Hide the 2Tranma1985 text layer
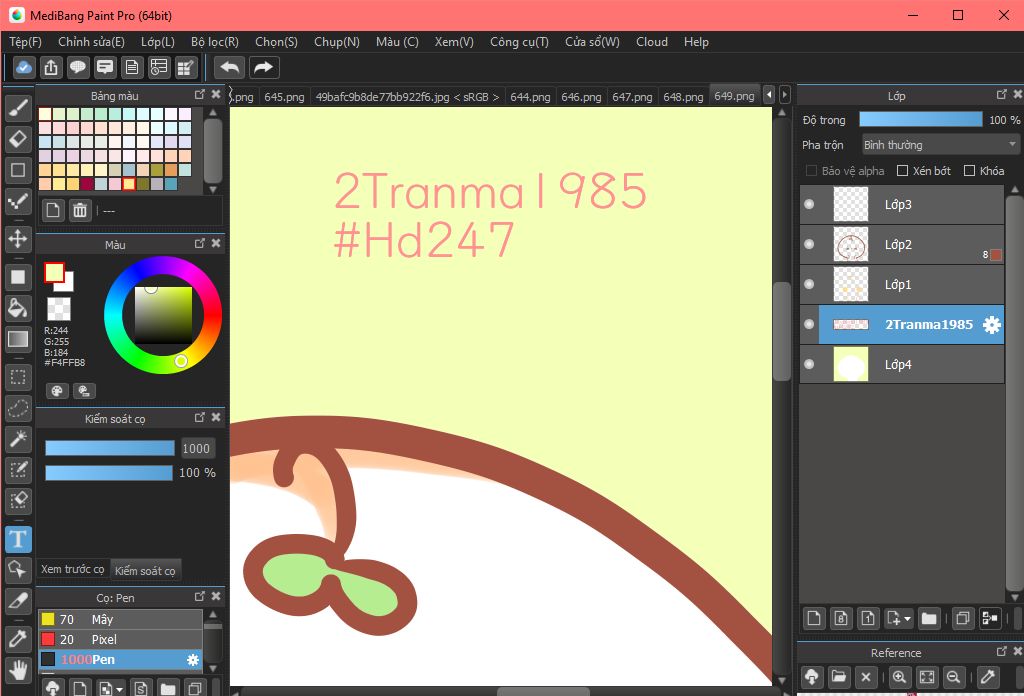 click(x=809, y=324)
